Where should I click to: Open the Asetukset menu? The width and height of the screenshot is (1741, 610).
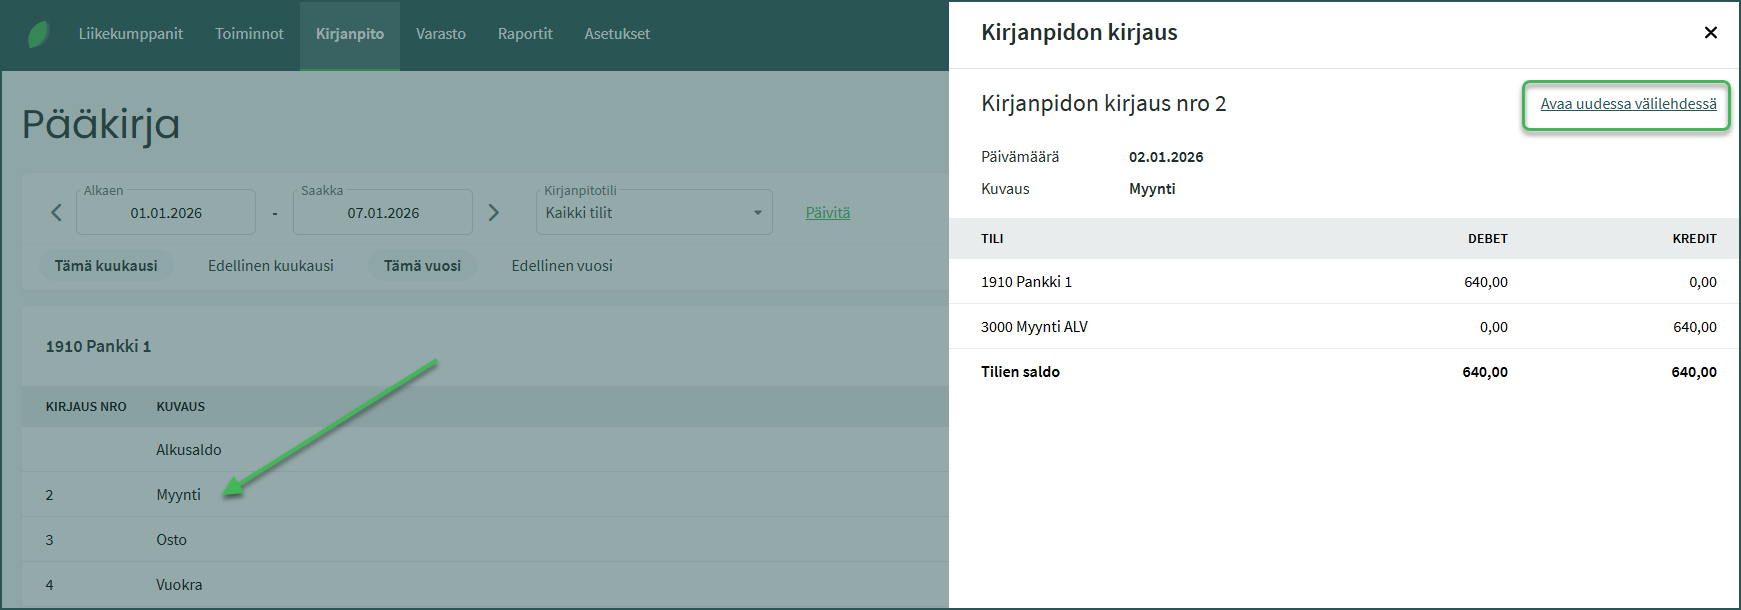[617, 34]
